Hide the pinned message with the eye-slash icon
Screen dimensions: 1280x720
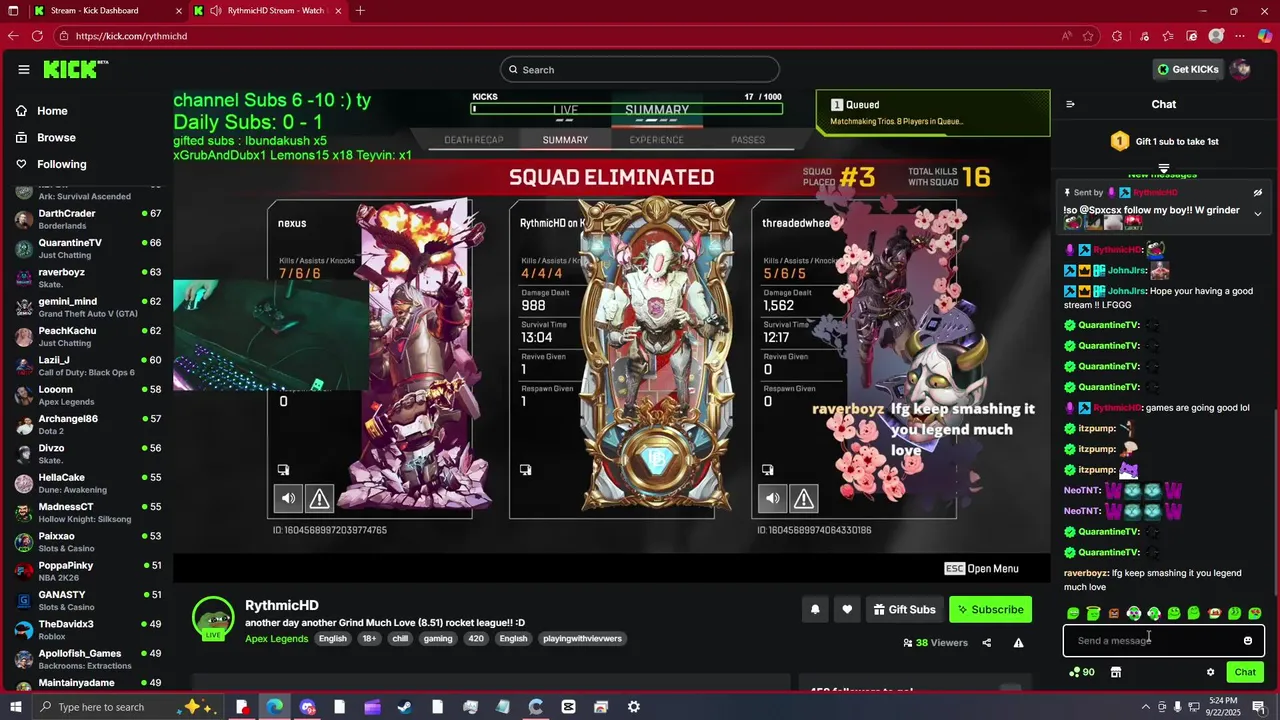(1258, 192)
